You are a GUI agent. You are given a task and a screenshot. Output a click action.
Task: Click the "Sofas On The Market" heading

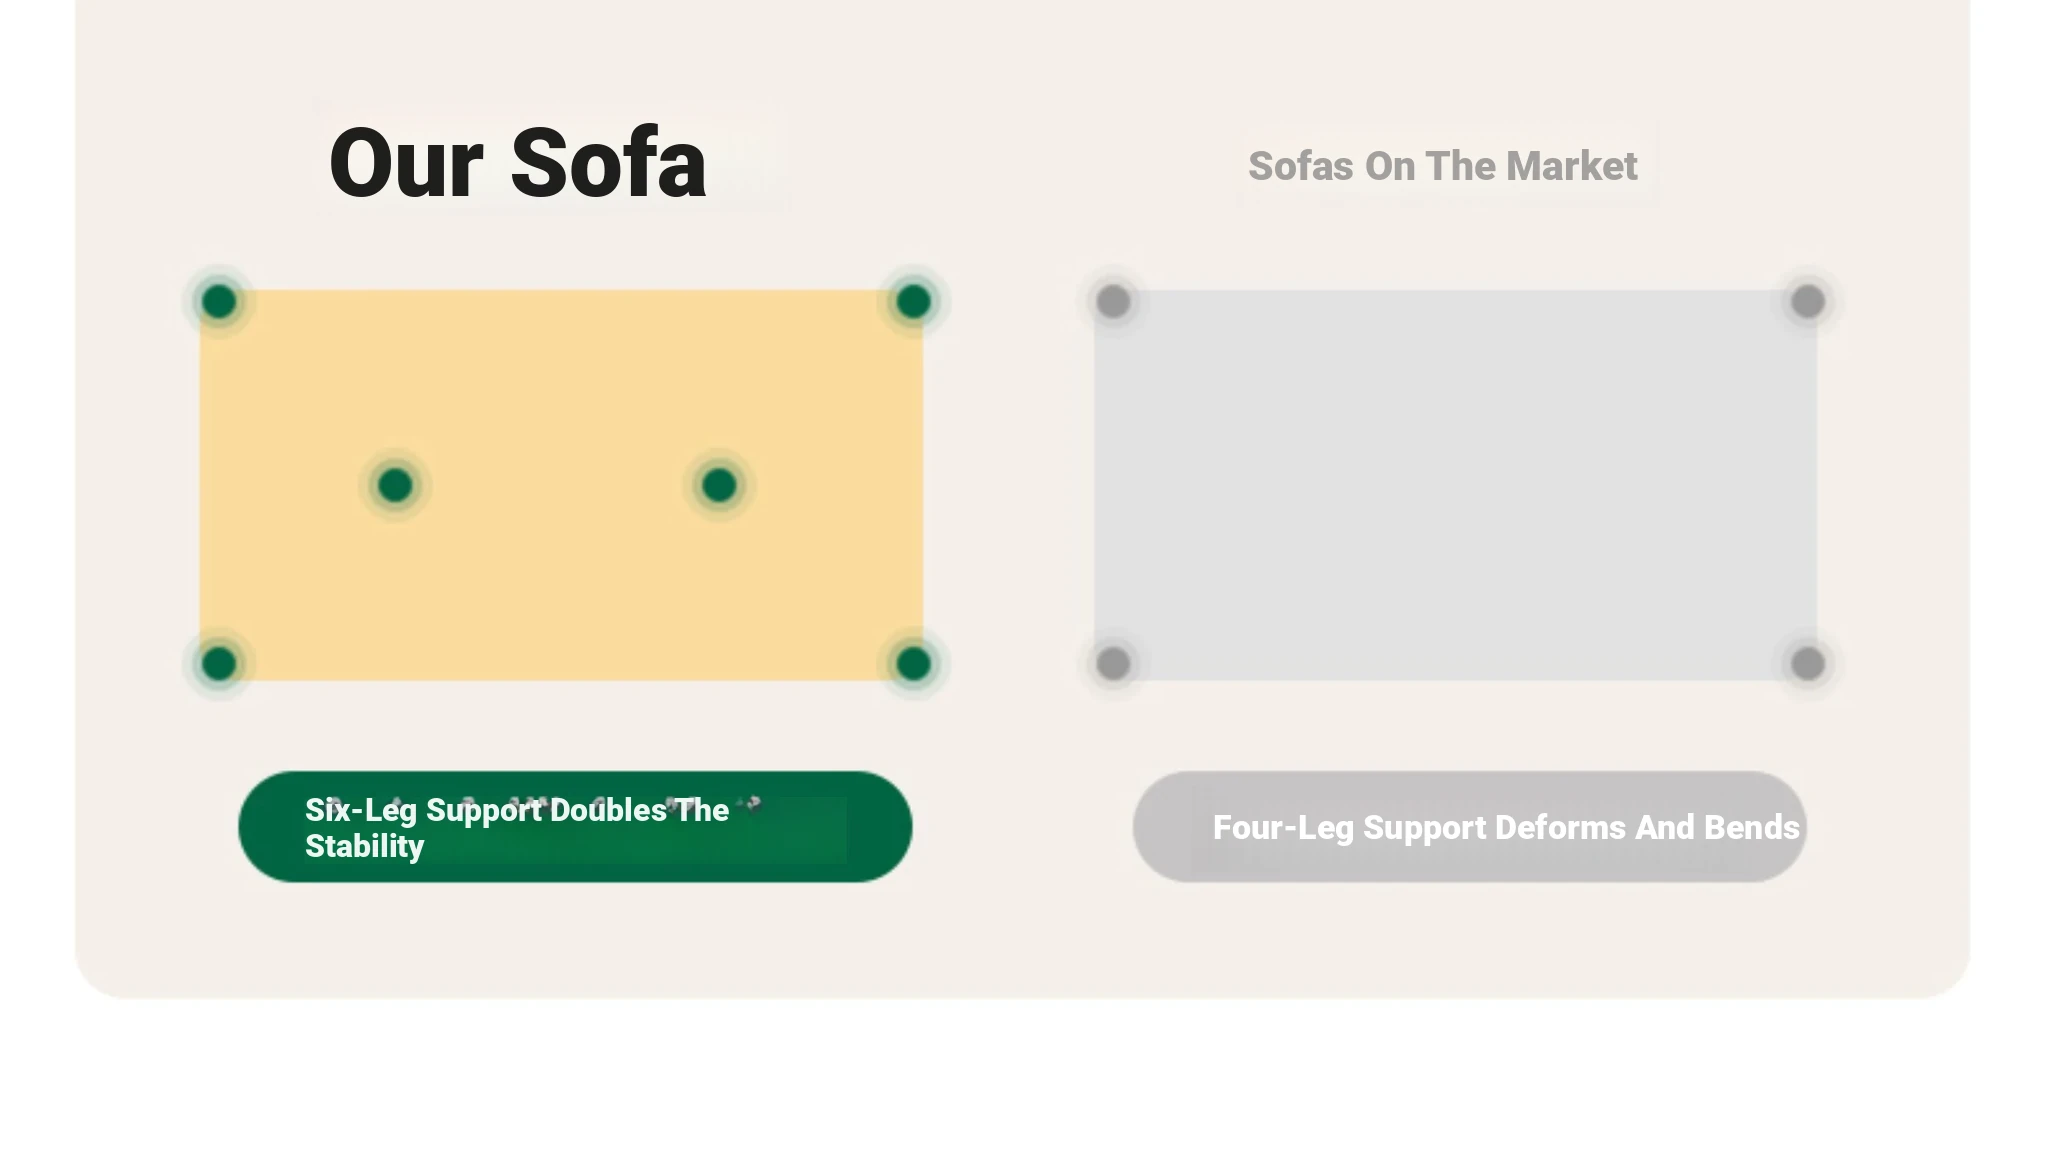pyautogui.click(x=1442, y=166)
